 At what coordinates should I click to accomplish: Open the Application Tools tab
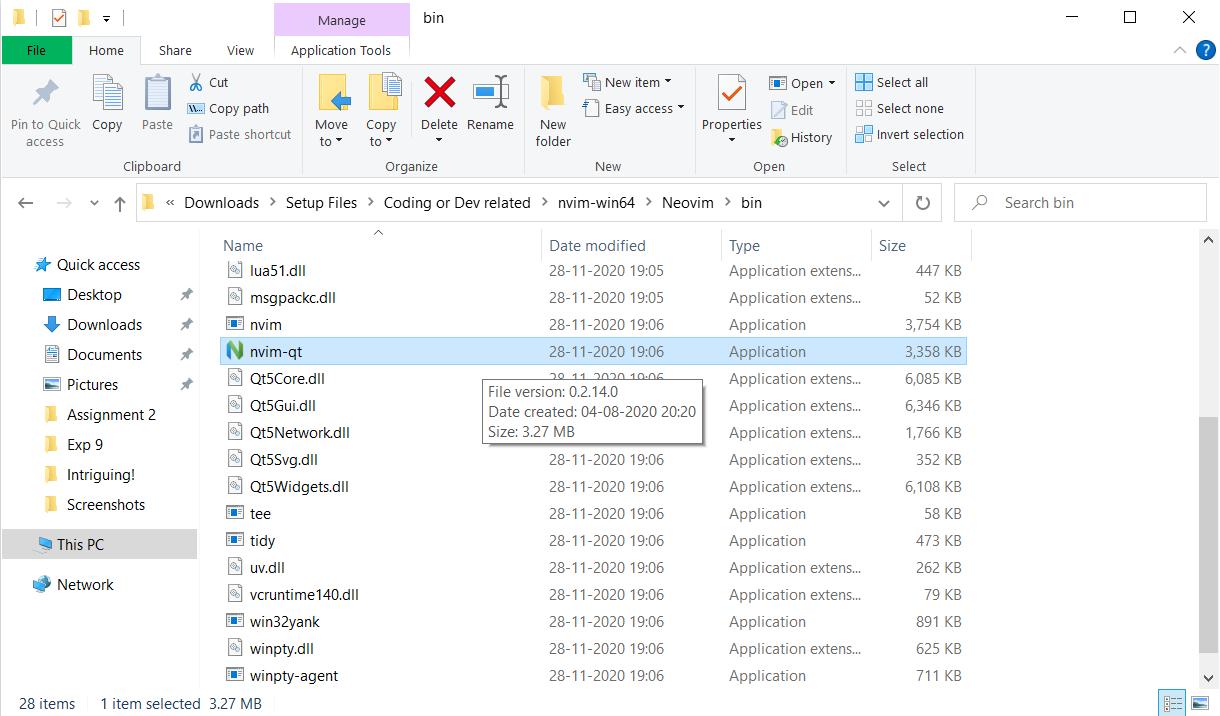click(341, 50)
